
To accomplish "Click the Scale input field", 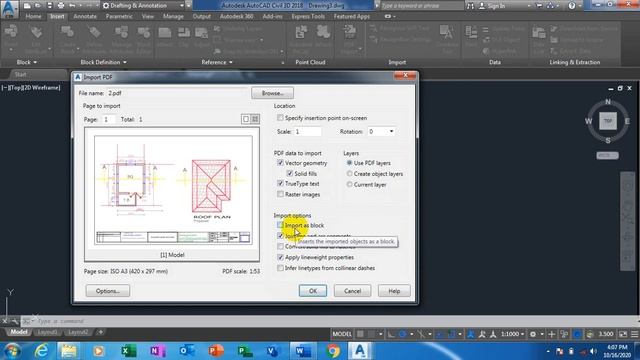I will point(308,131).
